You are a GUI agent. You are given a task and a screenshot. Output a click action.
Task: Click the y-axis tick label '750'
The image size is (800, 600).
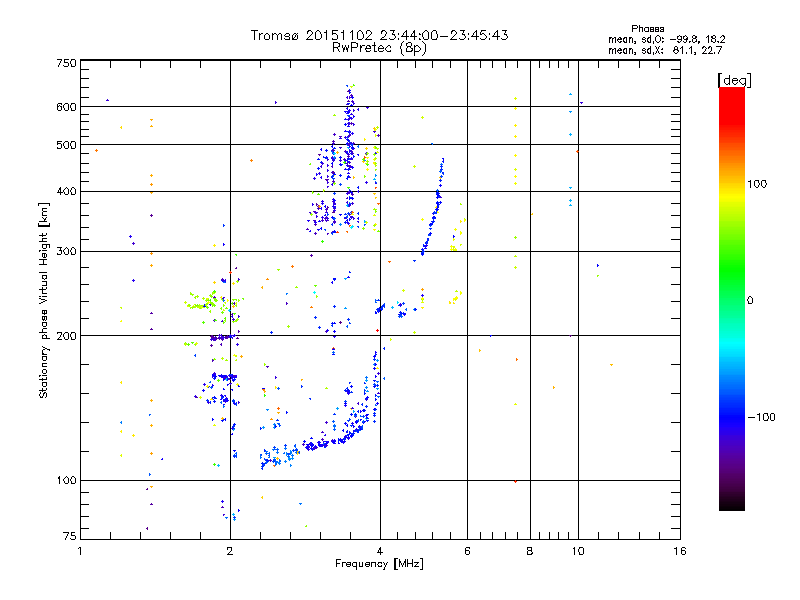coord(67,63)
